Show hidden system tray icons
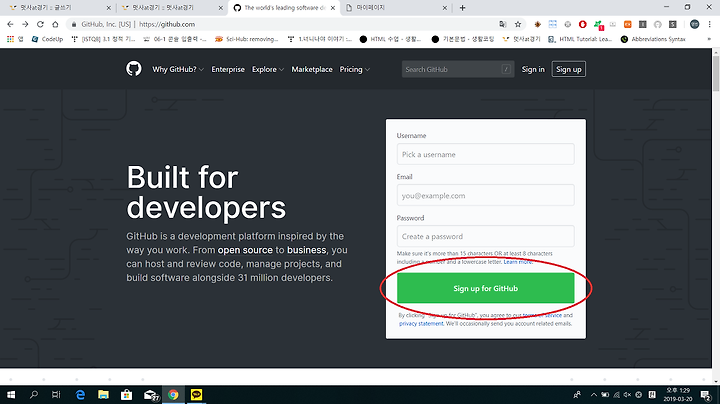720x404 pixels. [x=594, y=395]
